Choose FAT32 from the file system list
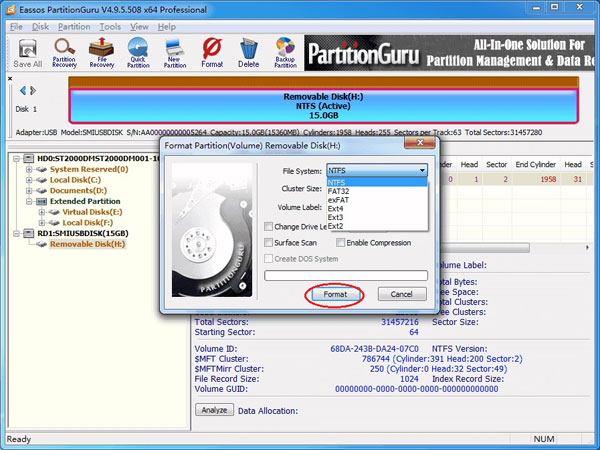Image resolution: width=600 pixels, height=450 pixels. 377,191
